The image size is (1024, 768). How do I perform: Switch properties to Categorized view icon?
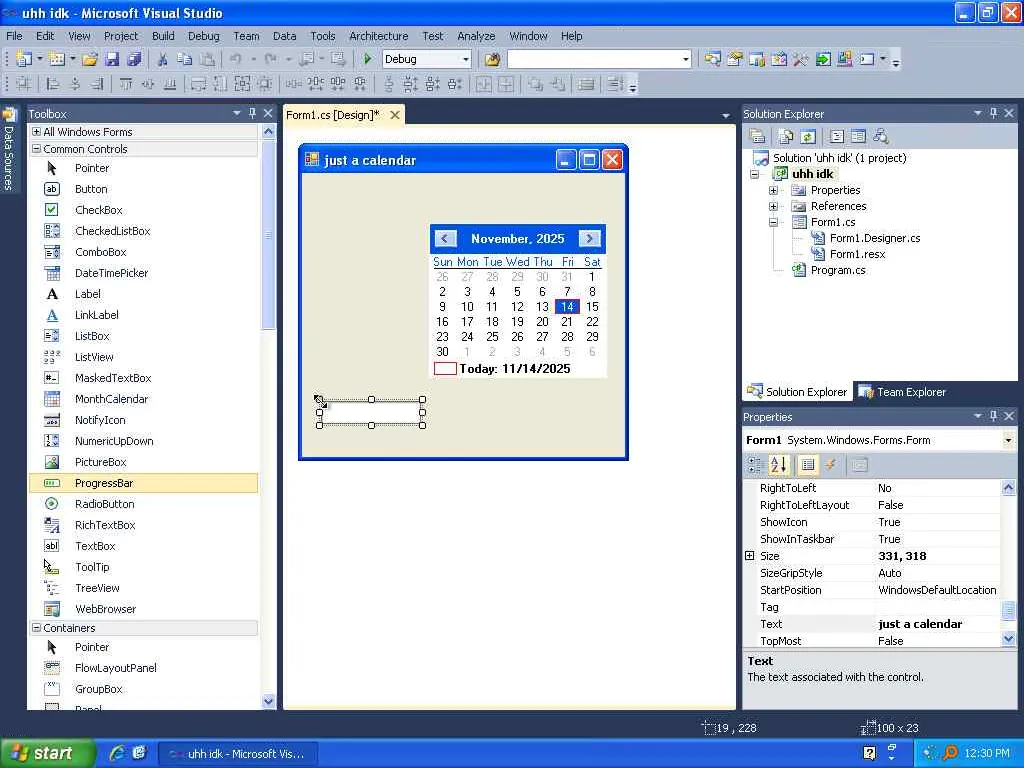click(x=756, y=465)
